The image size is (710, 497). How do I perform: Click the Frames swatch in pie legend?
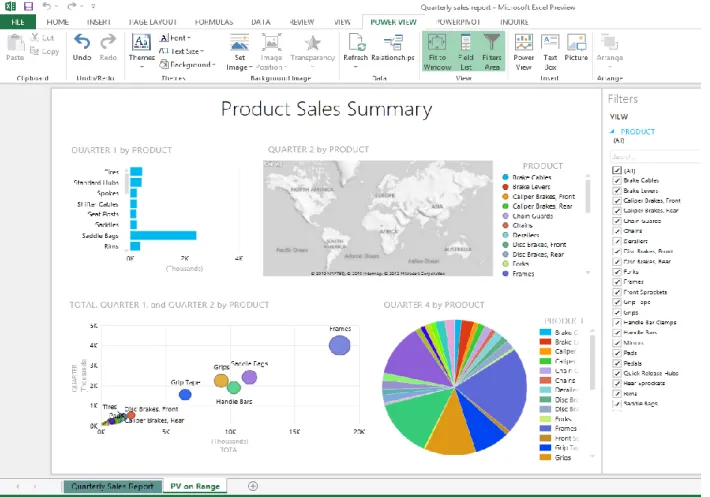click(545, 428)
